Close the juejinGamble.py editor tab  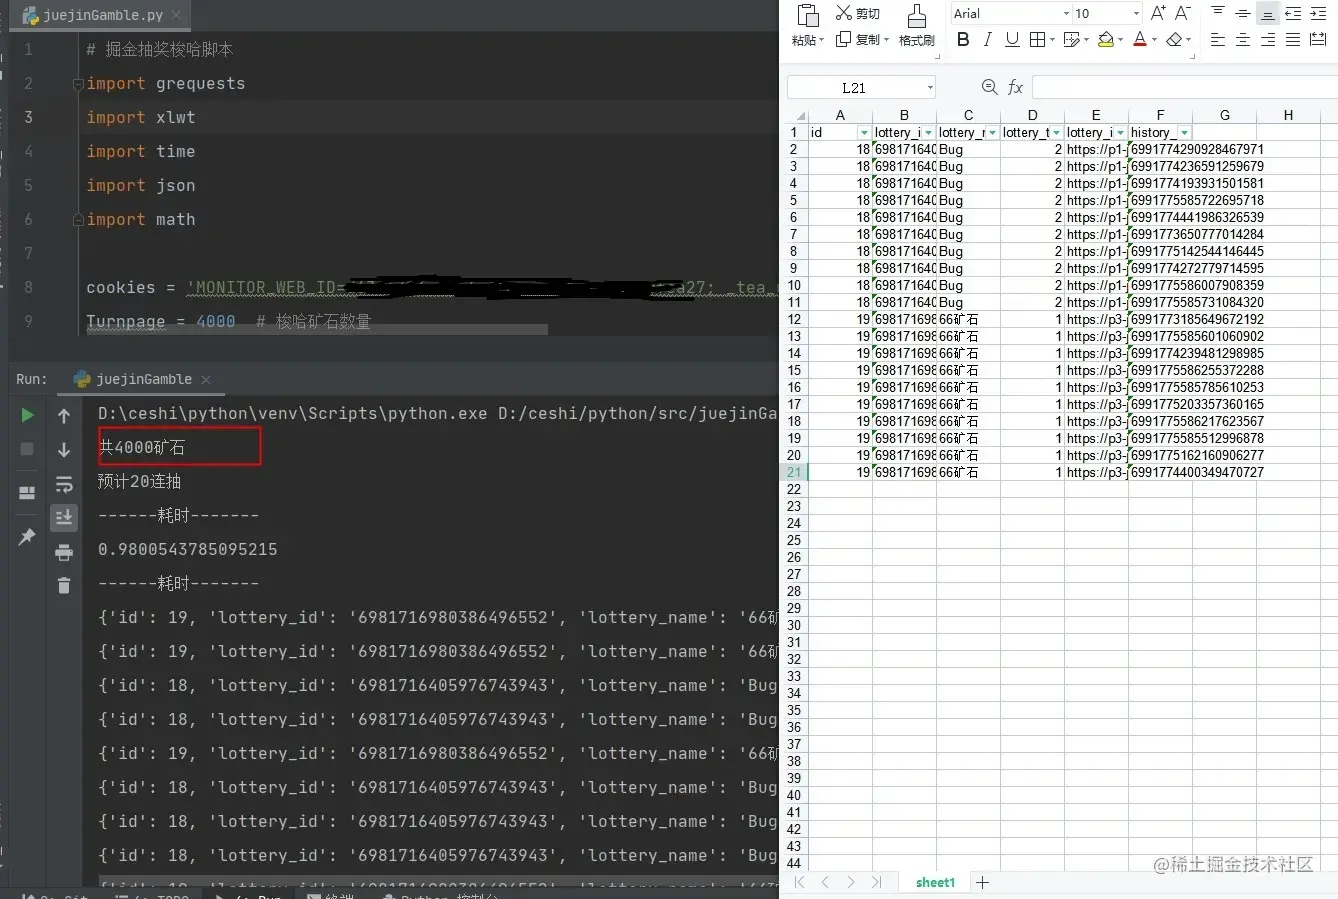pyautogui.click(x=177, y=15)
